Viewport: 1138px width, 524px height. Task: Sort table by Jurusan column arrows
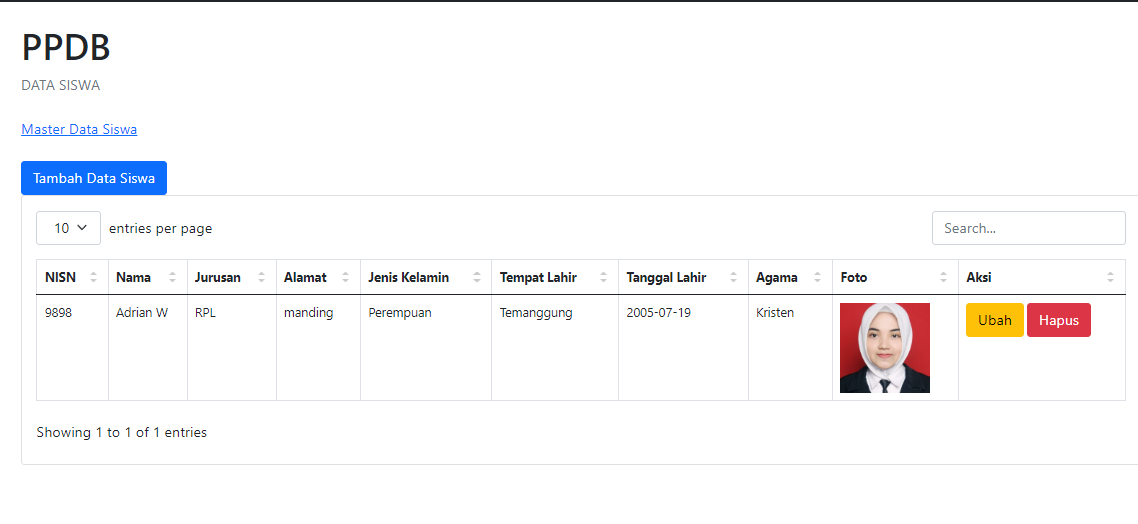click(262, 278)
